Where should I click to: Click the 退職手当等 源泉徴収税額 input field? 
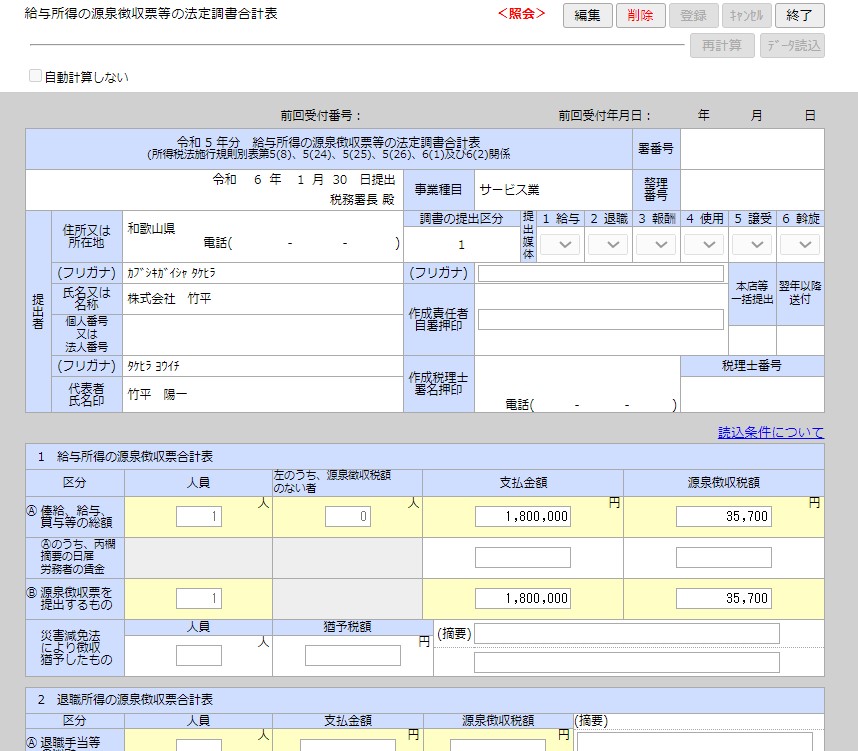pos(497,746)
